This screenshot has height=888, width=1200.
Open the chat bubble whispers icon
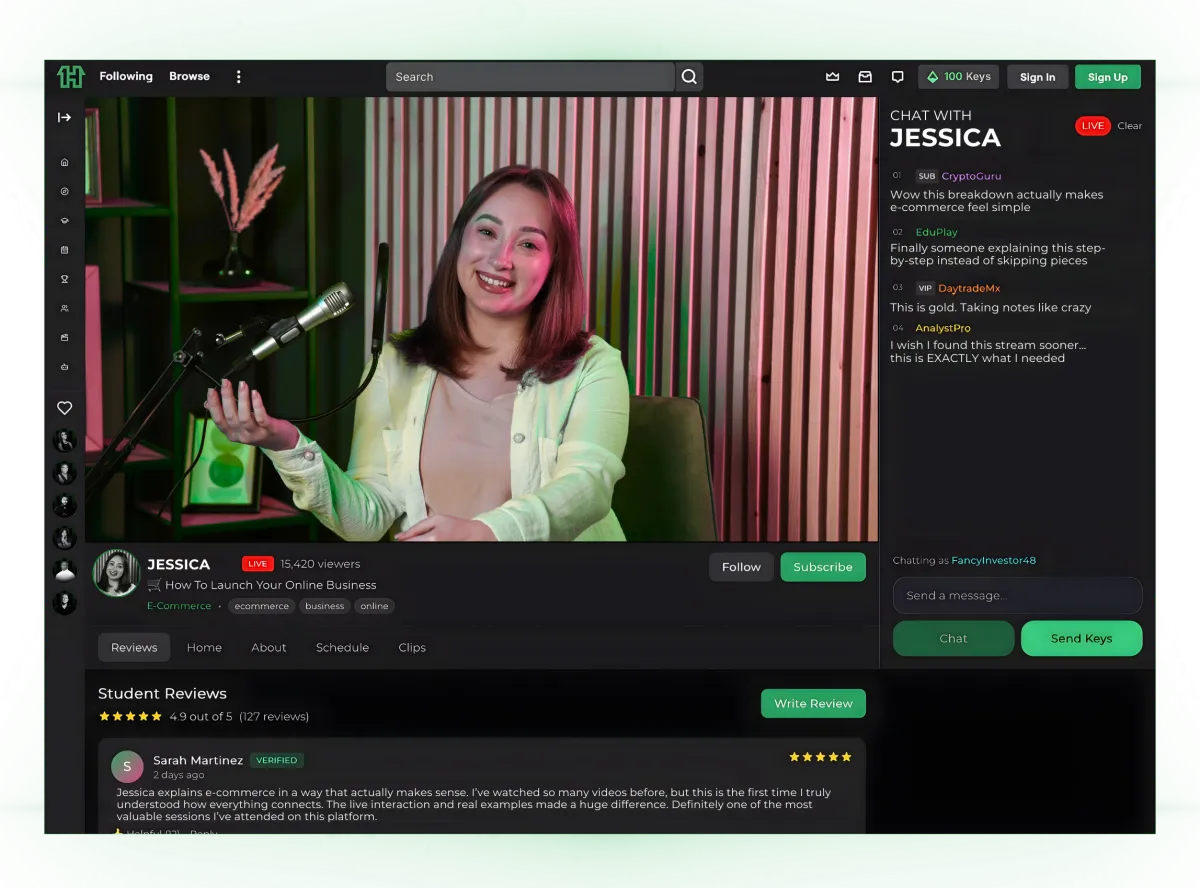click(897, 77)
